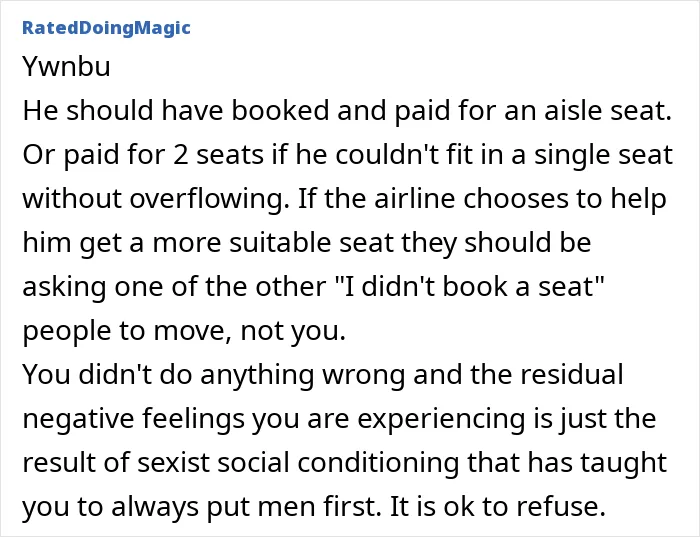Image resolution: width=700 pixels, height=537 pixels.
Task: Click the sentence start You didn't do anything wrong
Action: click(x=213, y=375)
